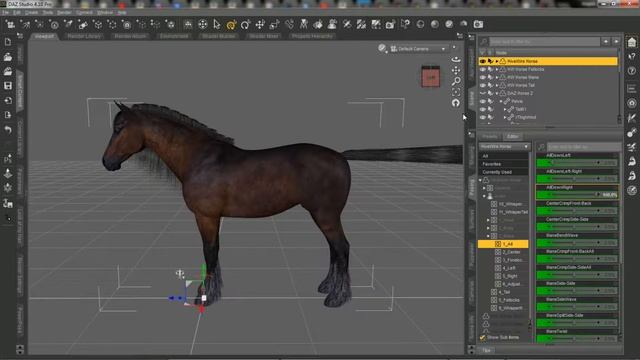The image size is (640, 360).
Task: Click the ManeTwist slider
Action: click(x=577, y=338)
